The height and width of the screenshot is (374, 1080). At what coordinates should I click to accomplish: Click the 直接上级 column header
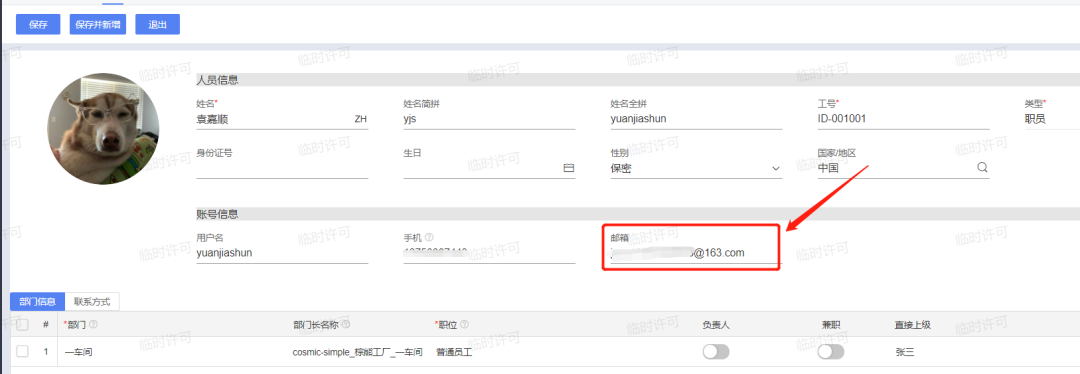click(x=913, y=324)
